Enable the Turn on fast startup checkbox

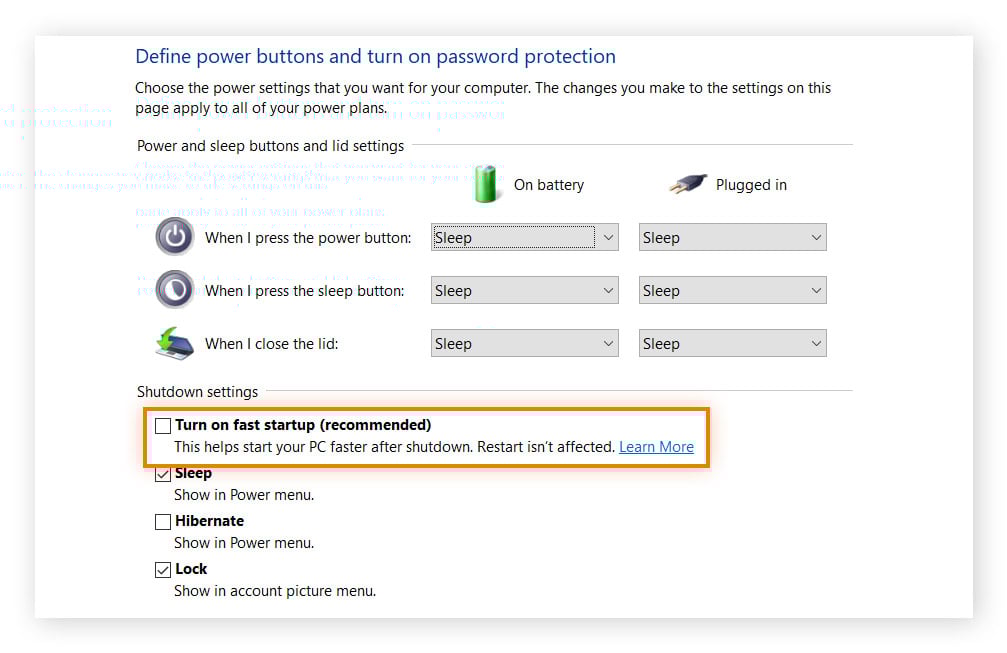[x=163, y=426]
